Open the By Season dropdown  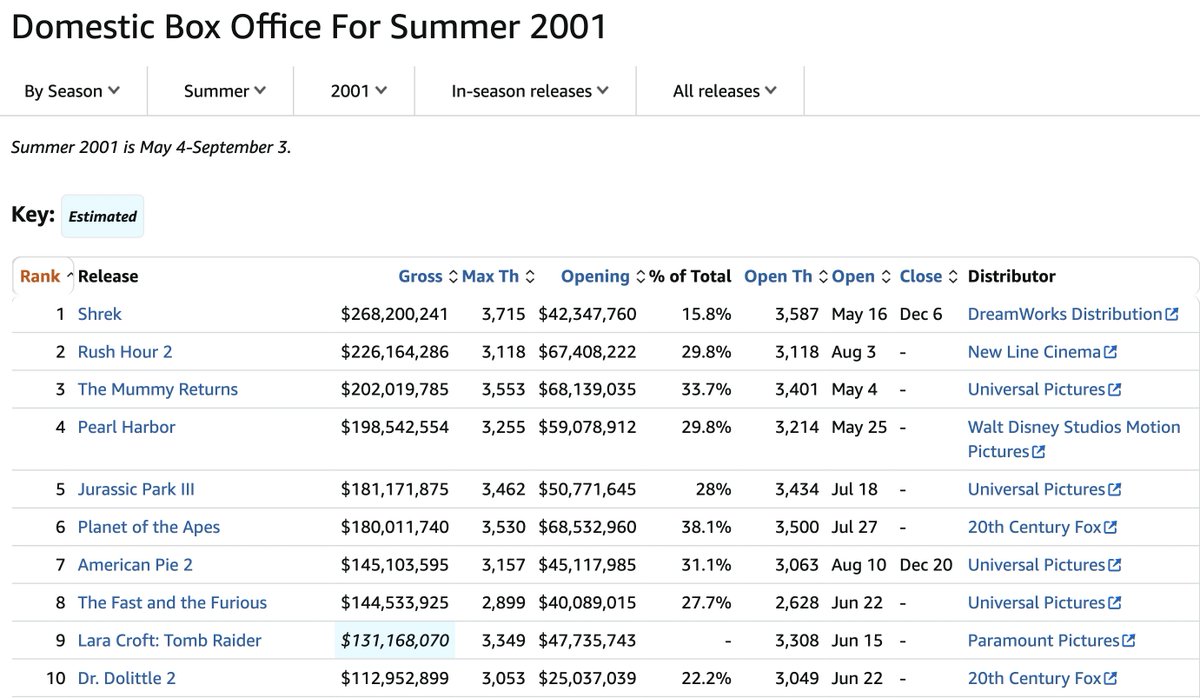[x=72, y=91]
